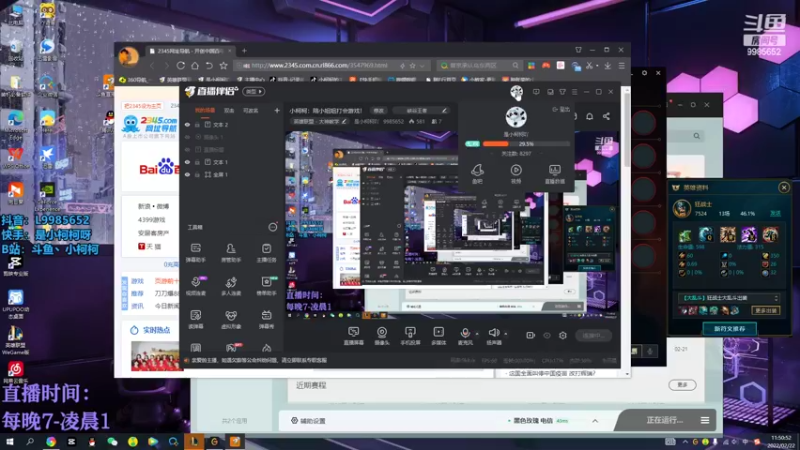Image resolution: width=800 pixels, height=450 pixels.
Task: Open 虚拟形象 tool in toolbox
Action: click(231, 319)
